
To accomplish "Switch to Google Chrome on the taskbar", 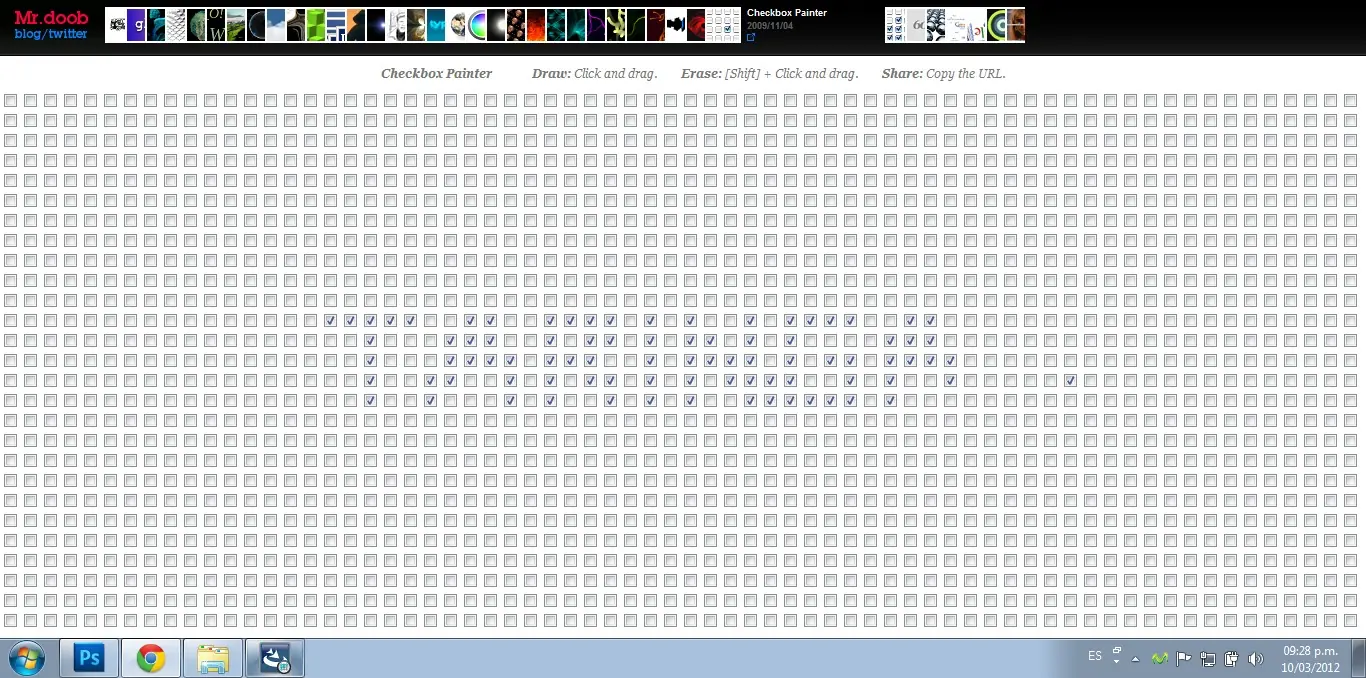I will (x=151, y=658).
